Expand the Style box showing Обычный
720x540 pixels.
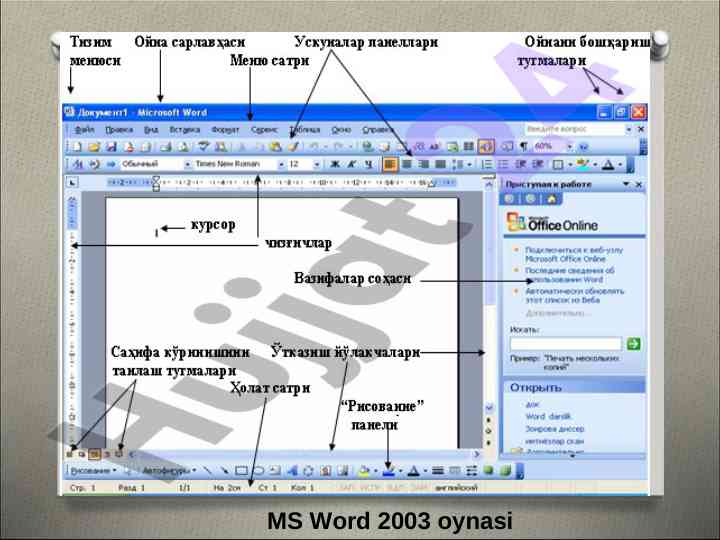tap(187, 164)
